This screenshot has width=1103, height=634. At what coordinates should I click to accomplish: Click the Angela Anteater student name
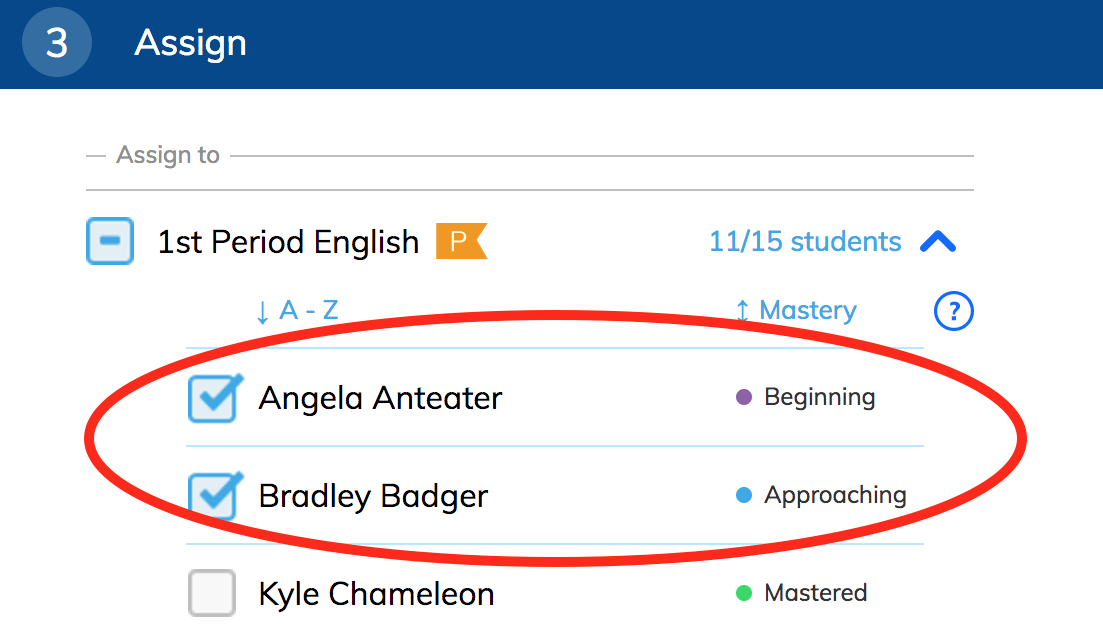click(x=381, y=398)
